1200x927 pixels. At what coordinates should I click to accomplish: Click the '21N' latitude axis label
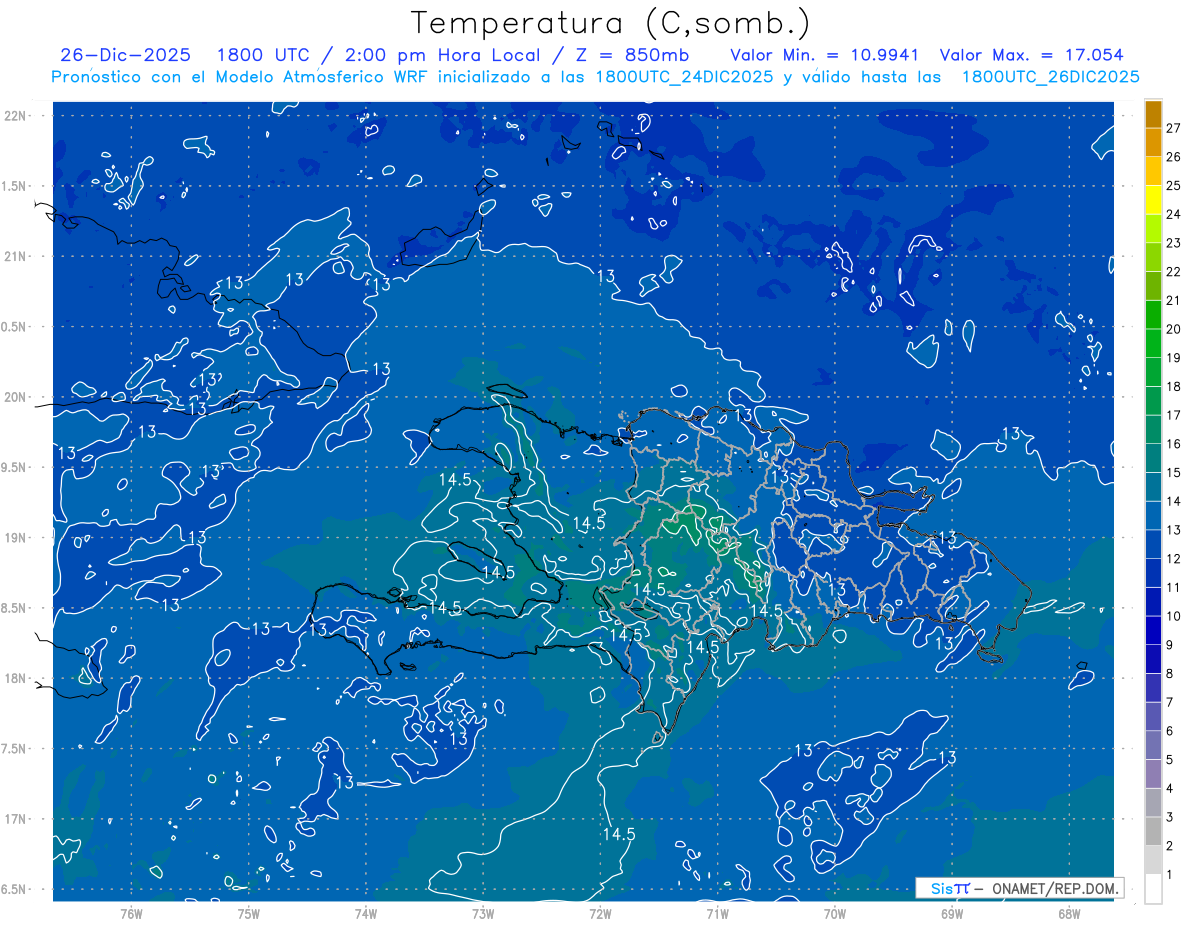(16, 256)
